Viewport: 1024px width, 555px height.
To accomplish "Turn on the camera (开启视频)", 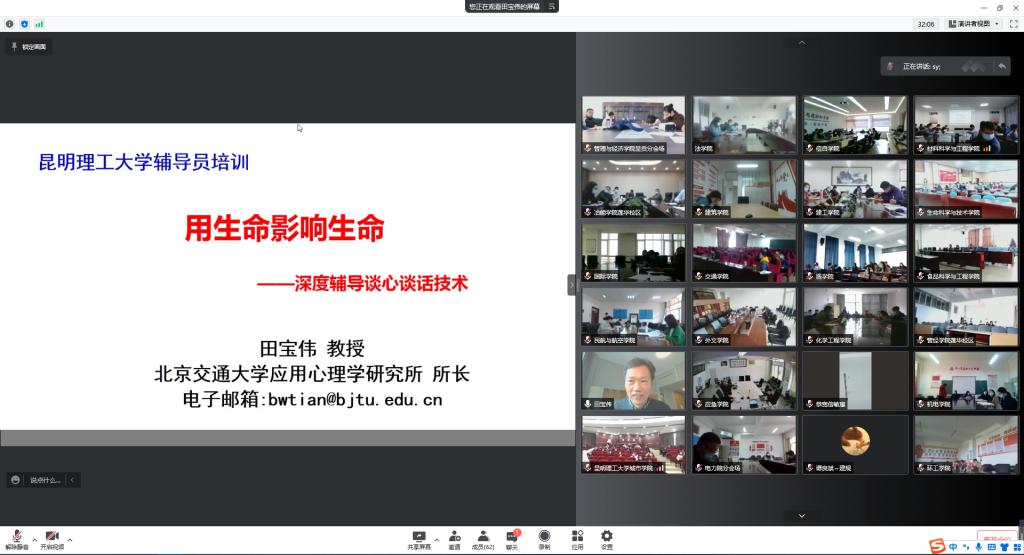I will click(52, 537).
